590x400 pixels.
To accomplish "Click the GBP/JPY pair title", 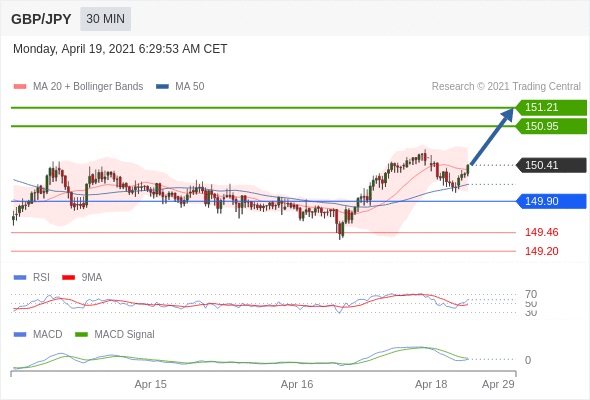I will [41, 19].
